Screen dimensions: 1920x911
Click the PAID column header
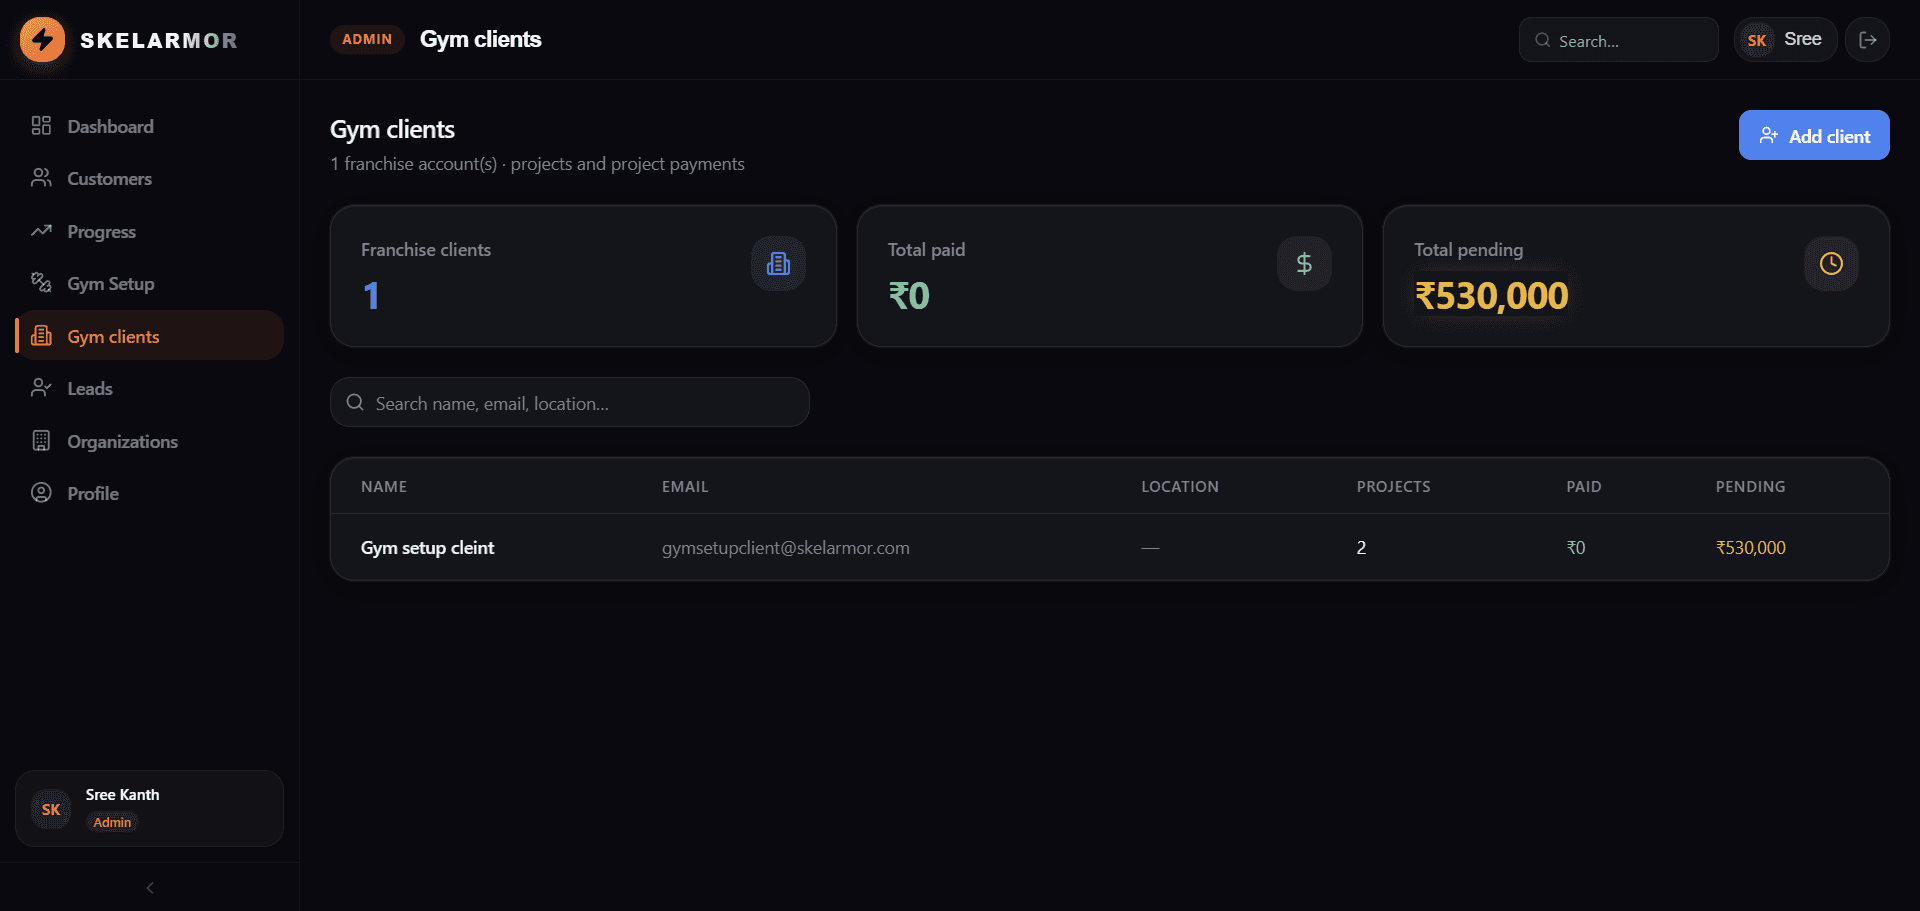click(1584, 486)
